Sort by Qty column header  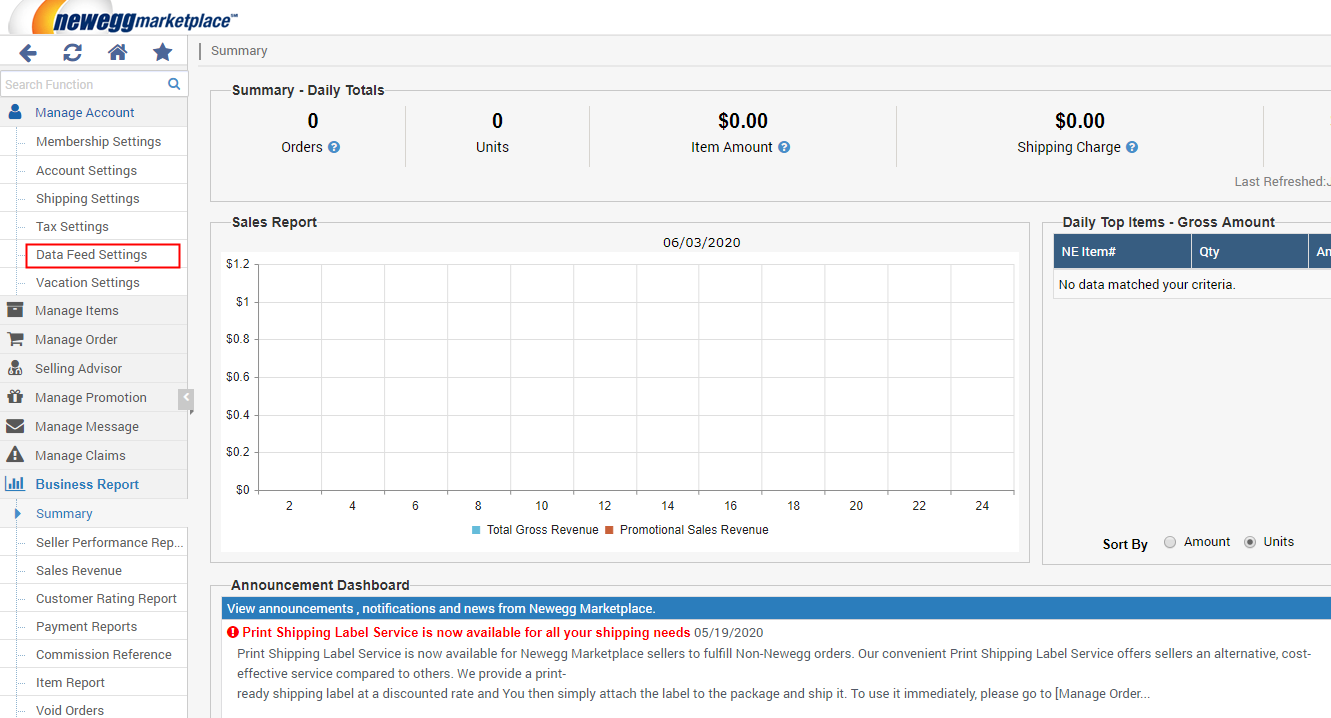[x=1249, y=251]
